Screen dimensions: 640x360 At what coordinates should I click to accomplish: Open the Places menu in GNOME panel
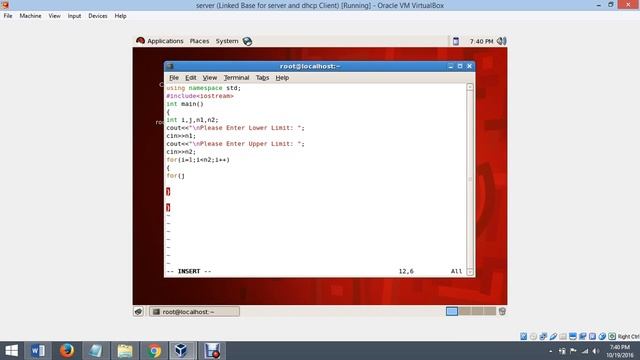coord(199,41)
